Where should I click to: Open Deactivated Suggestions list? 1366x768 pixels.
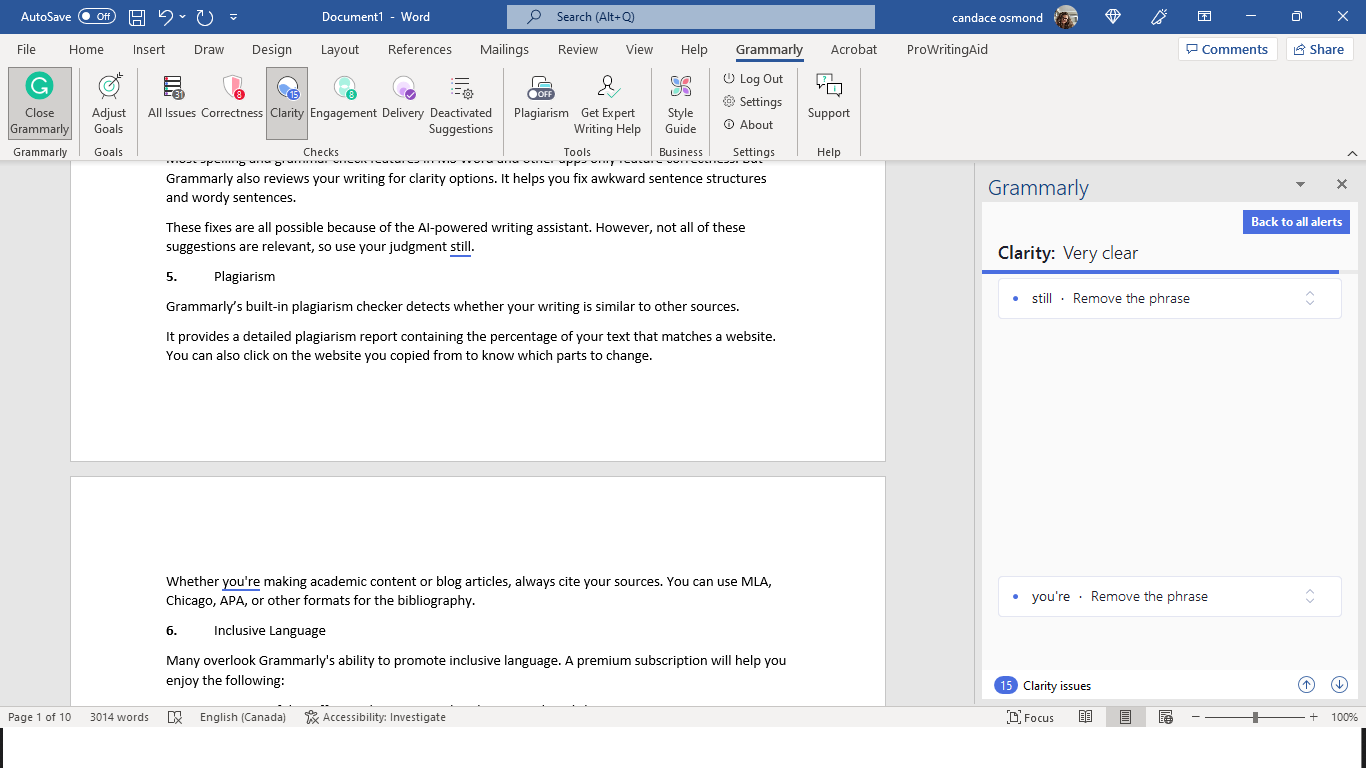pyautogui.click(x=461, y=103)
